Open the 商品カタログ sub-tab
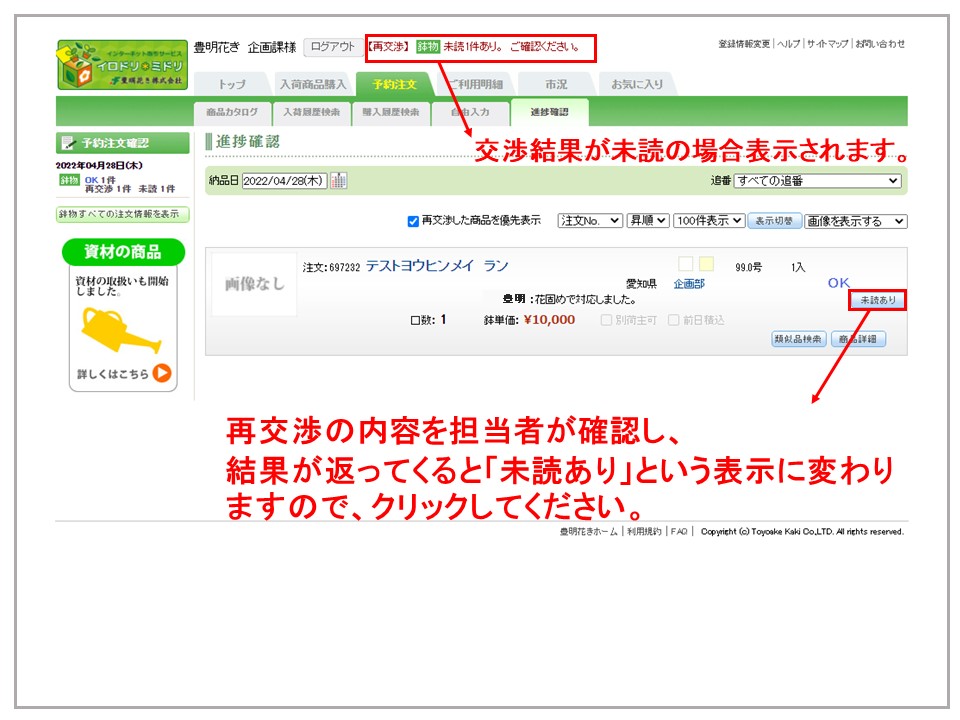 232,112
